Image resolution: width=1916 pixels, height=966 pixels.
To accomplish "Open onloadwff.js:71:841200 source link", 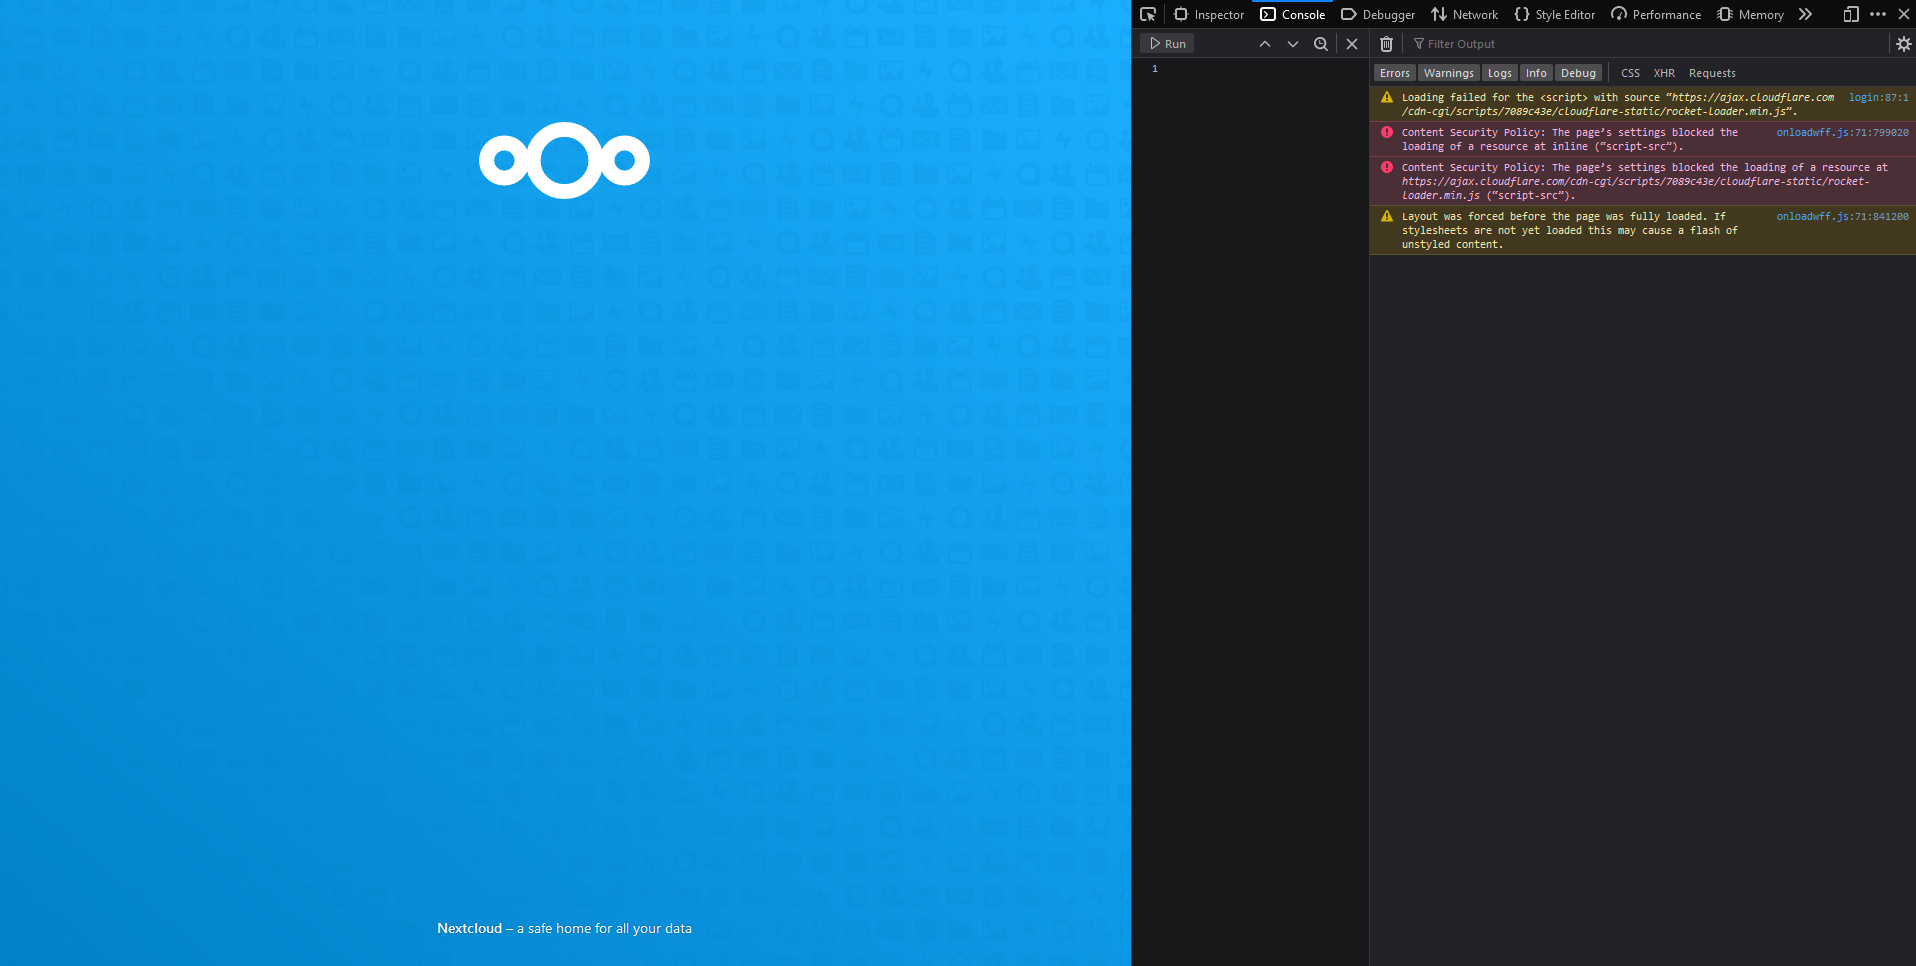I will (x=1842, y=217).
